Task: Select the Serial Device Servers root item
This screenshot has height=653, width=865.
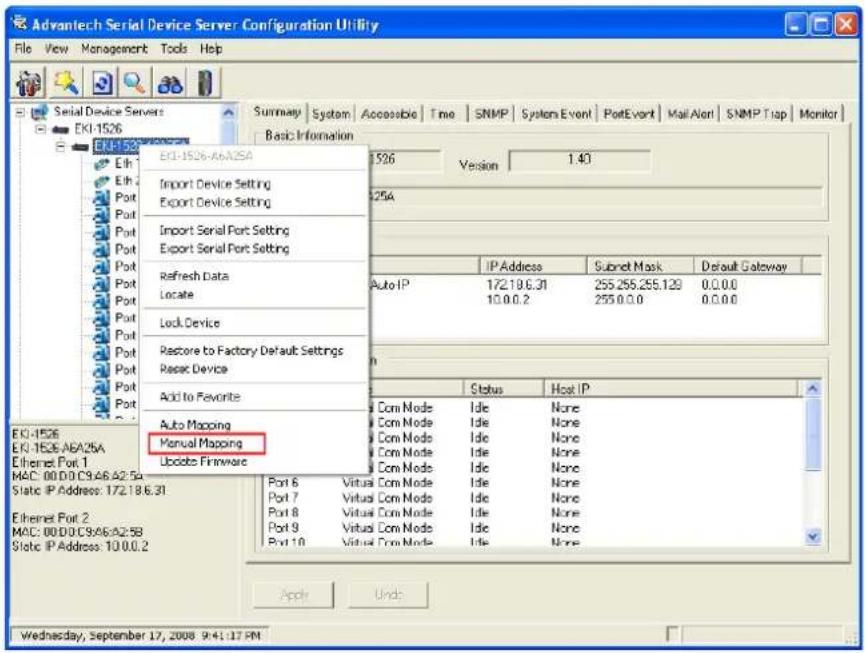Action: coord(109,111)
